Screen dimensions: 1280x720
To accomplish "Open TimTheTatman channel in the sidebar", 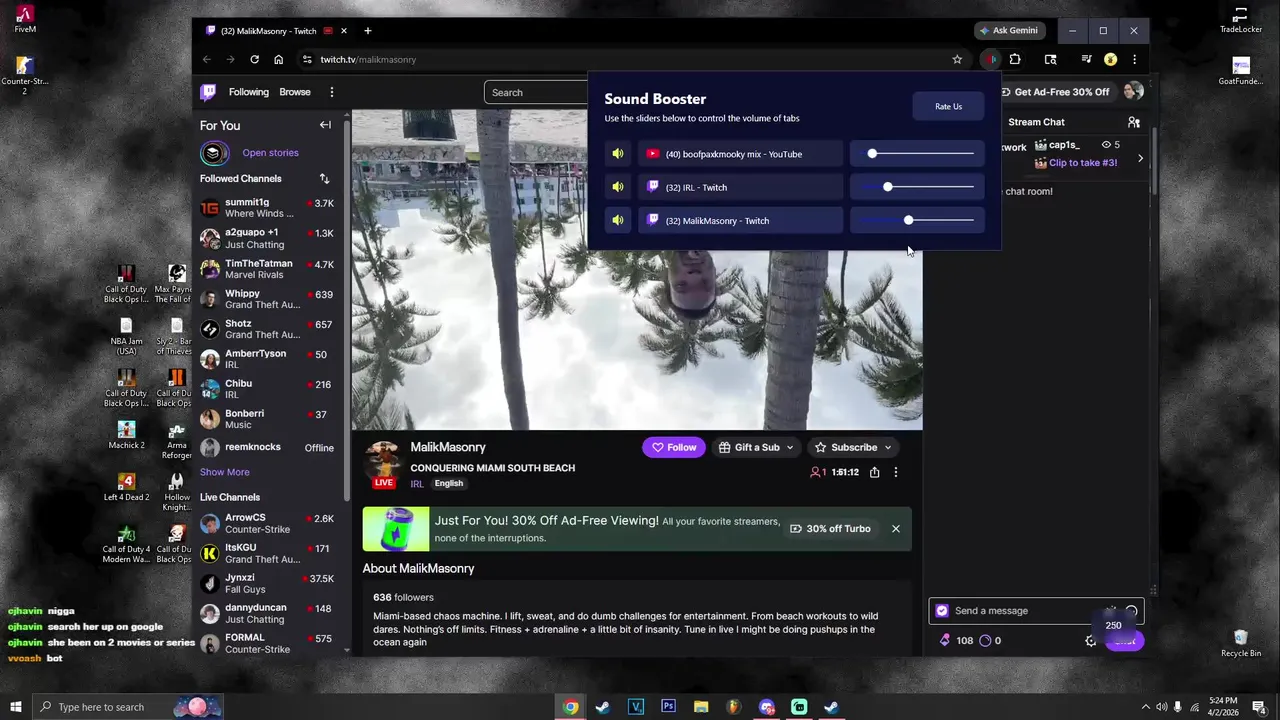I will (x=268, y=269).
